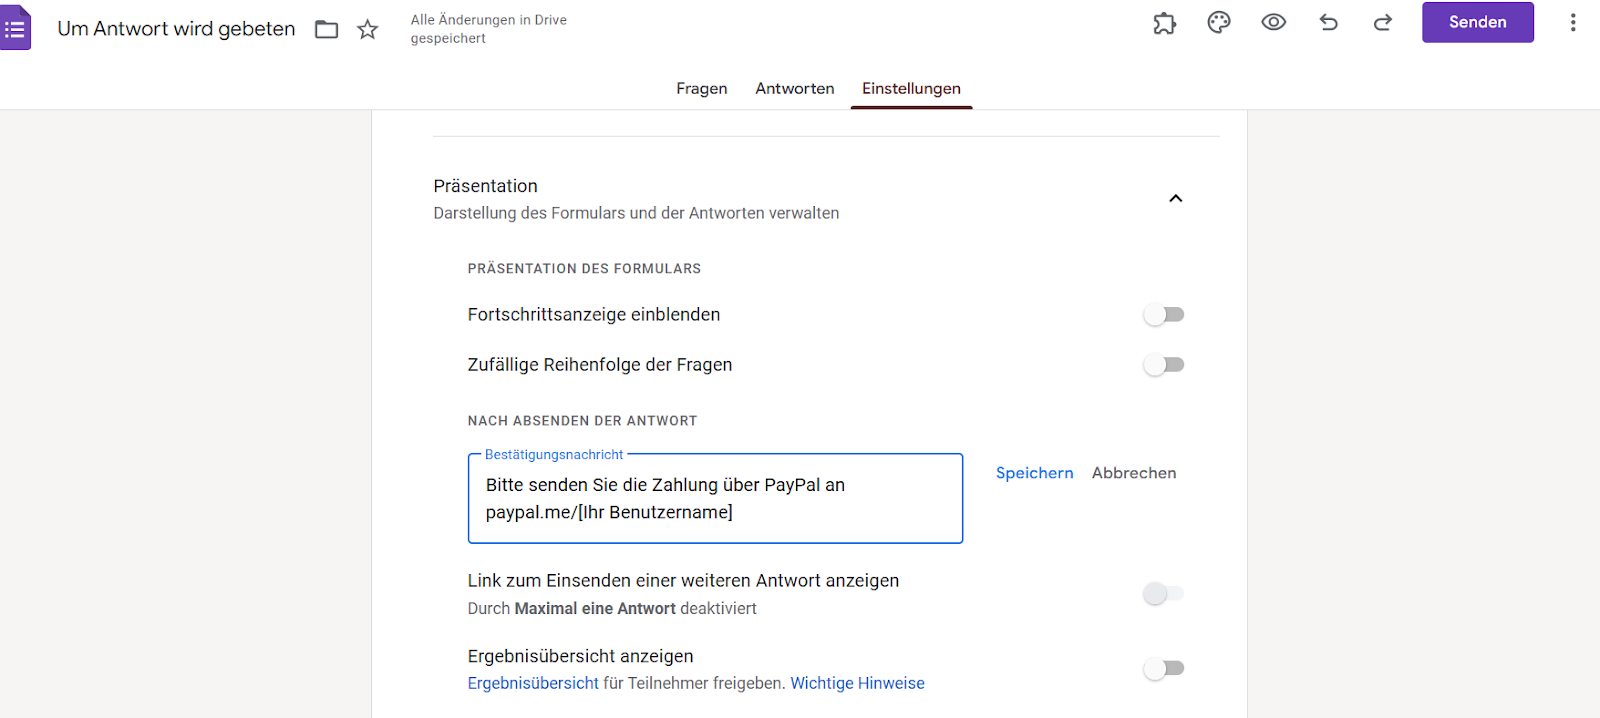Click into the Bestätigungsnachricht text field
This screenshot has width=1600, height=718.
tap(715, 498)
